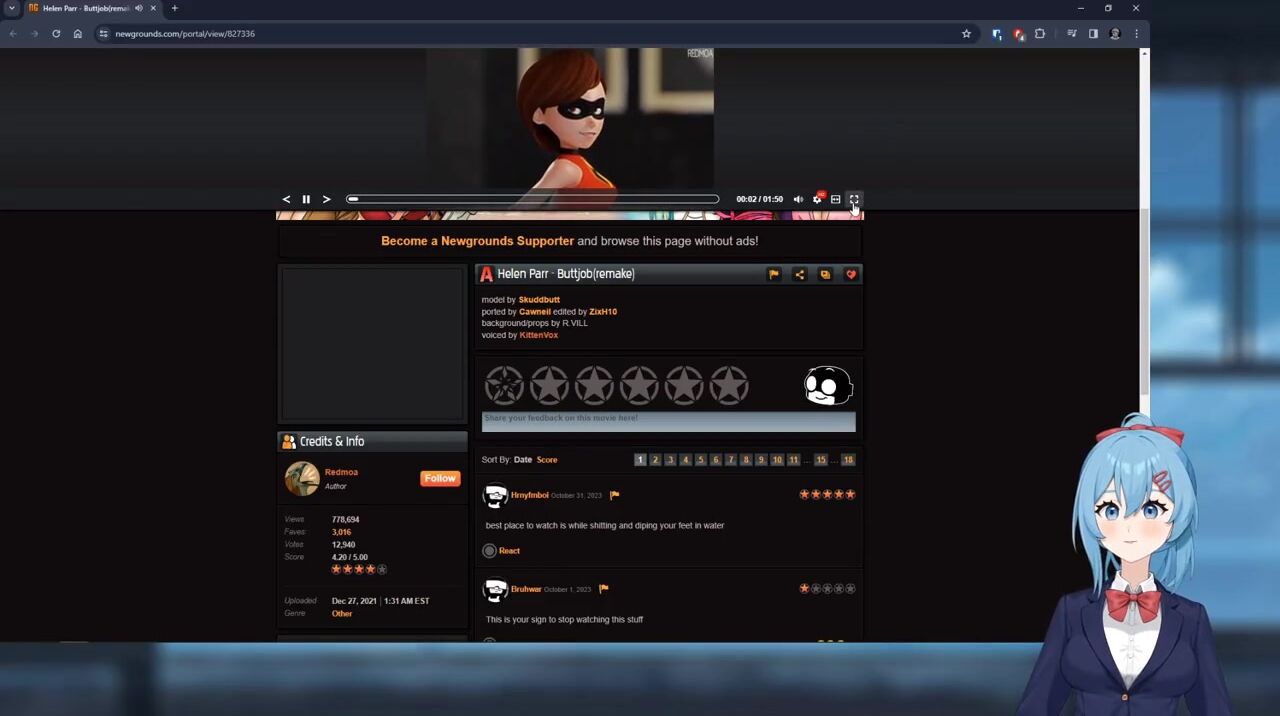Flag Hrnyfmboi's review with the flag icon
This screenshot has width=1280, height=716.
(614, 495)
